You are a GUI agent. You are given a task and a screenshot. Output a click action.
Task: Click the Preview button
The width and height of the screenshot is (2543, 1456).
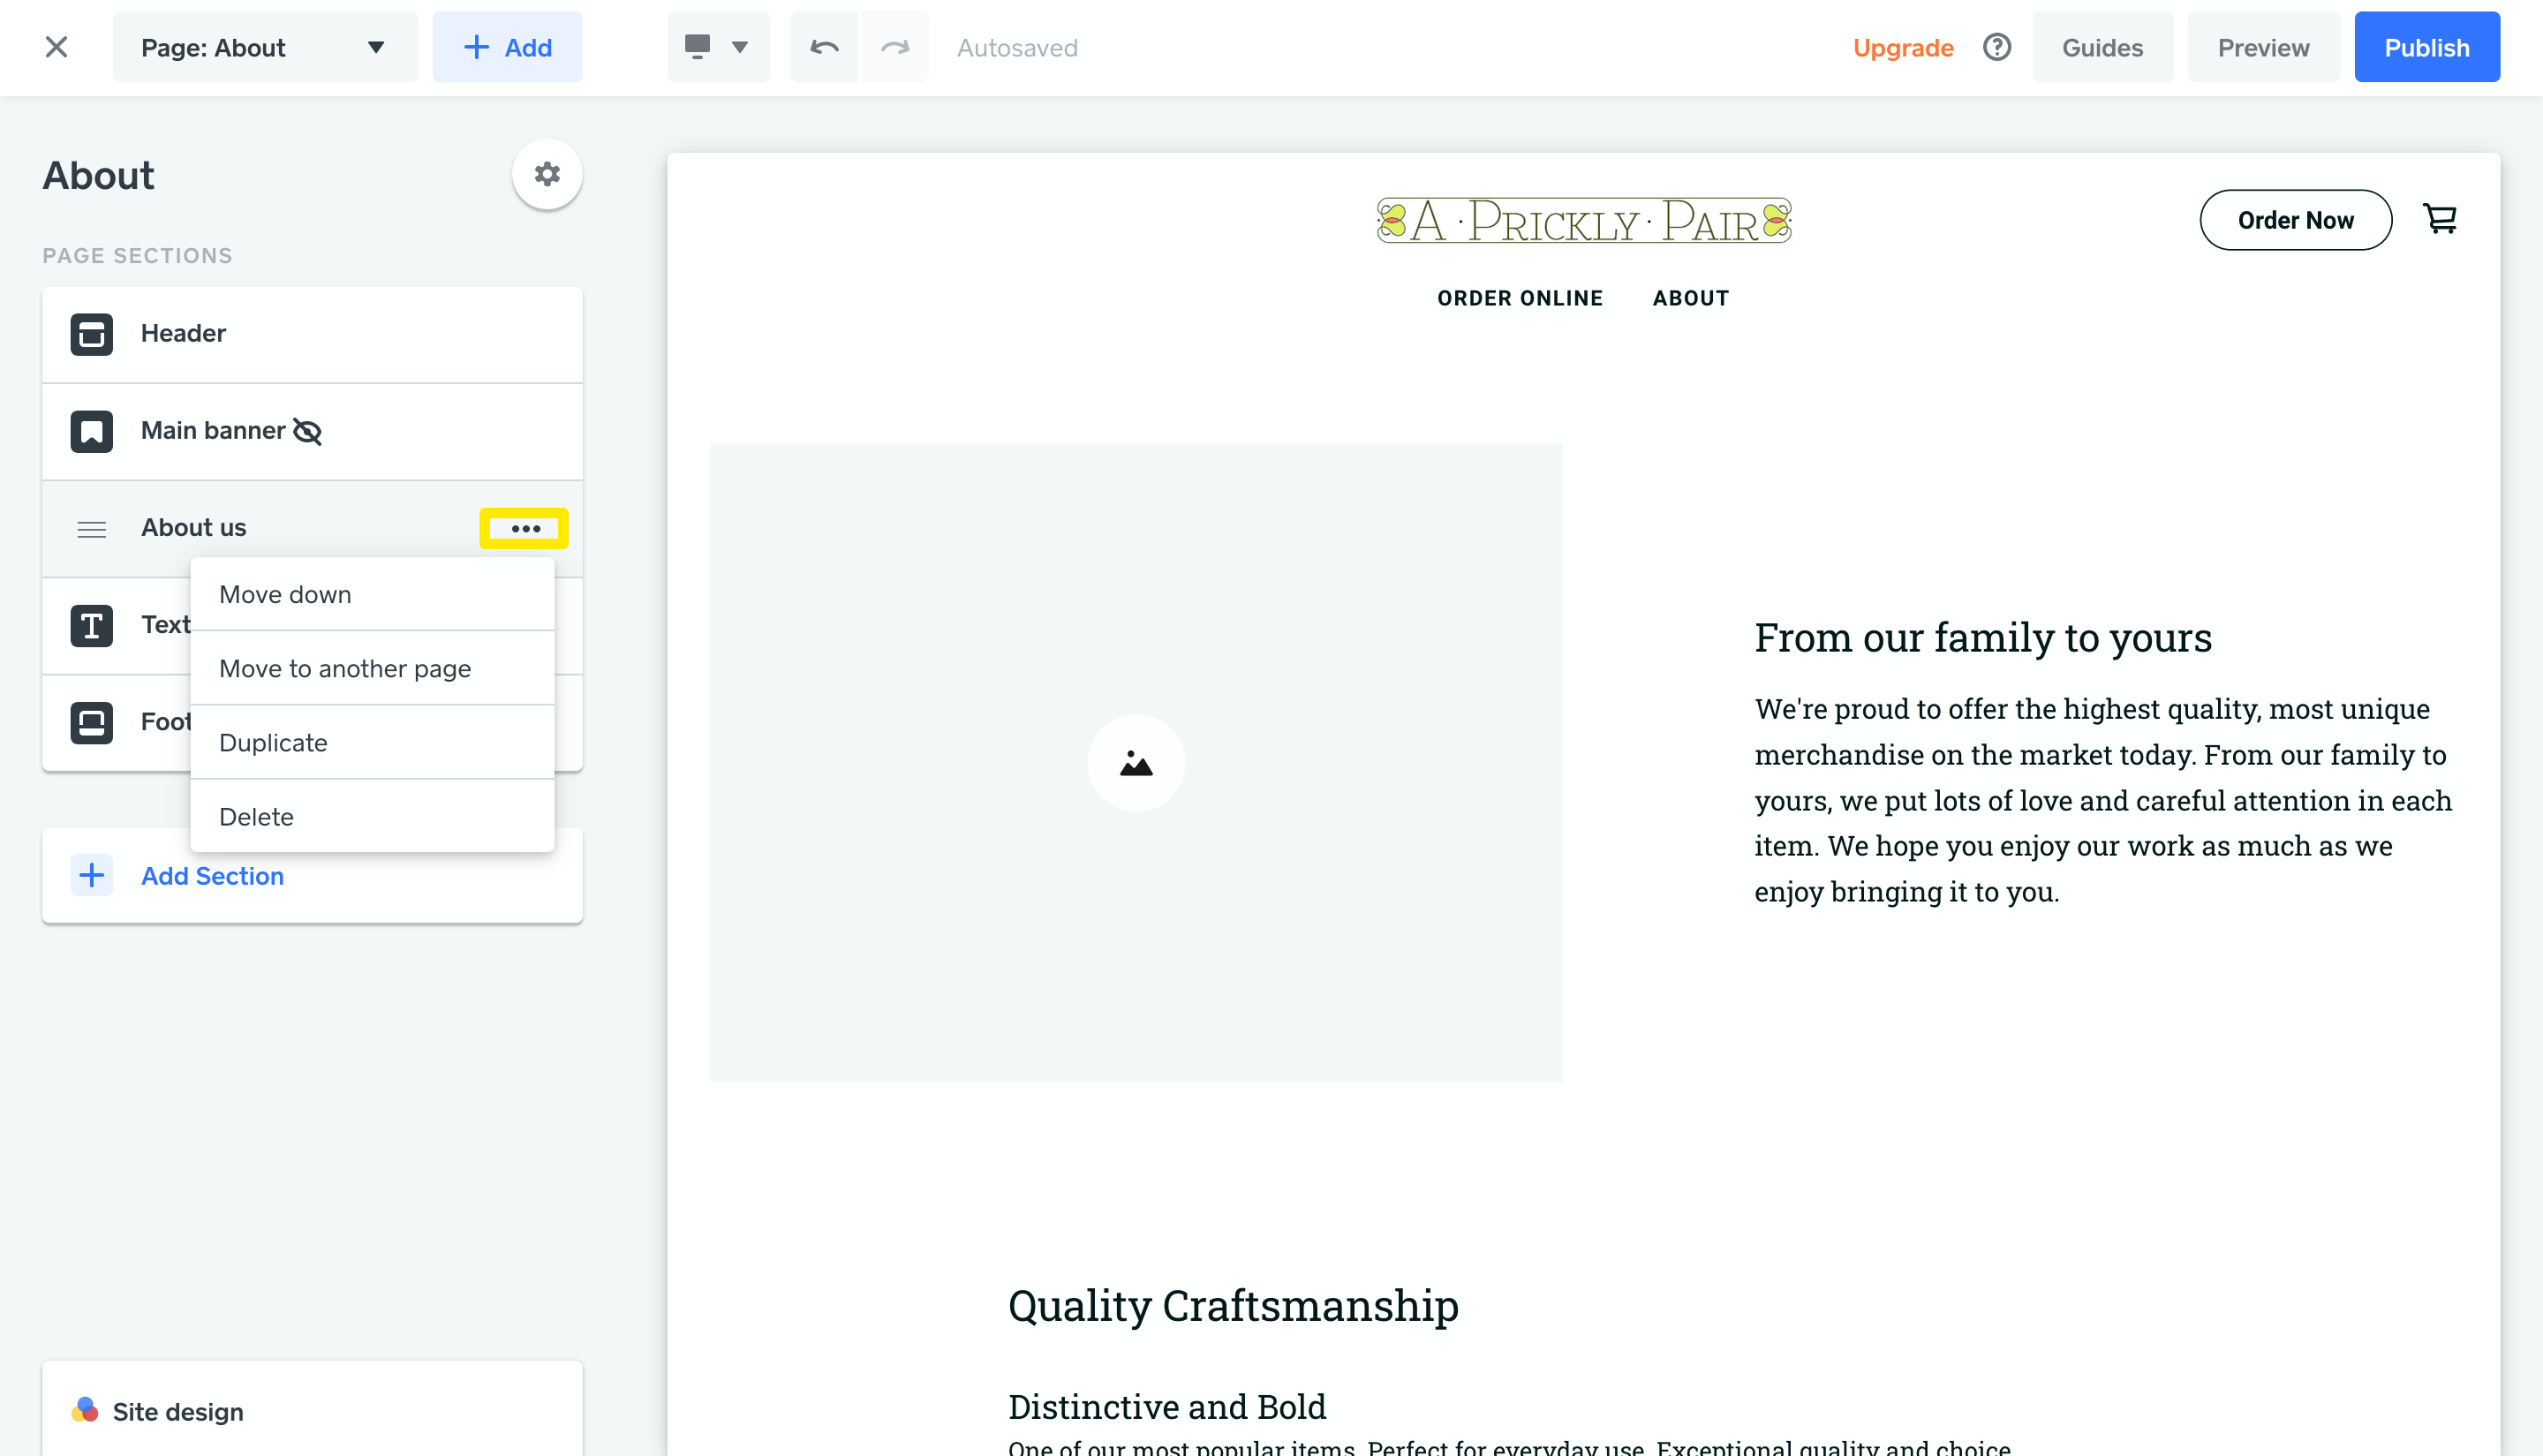[x=2262, y=47]
